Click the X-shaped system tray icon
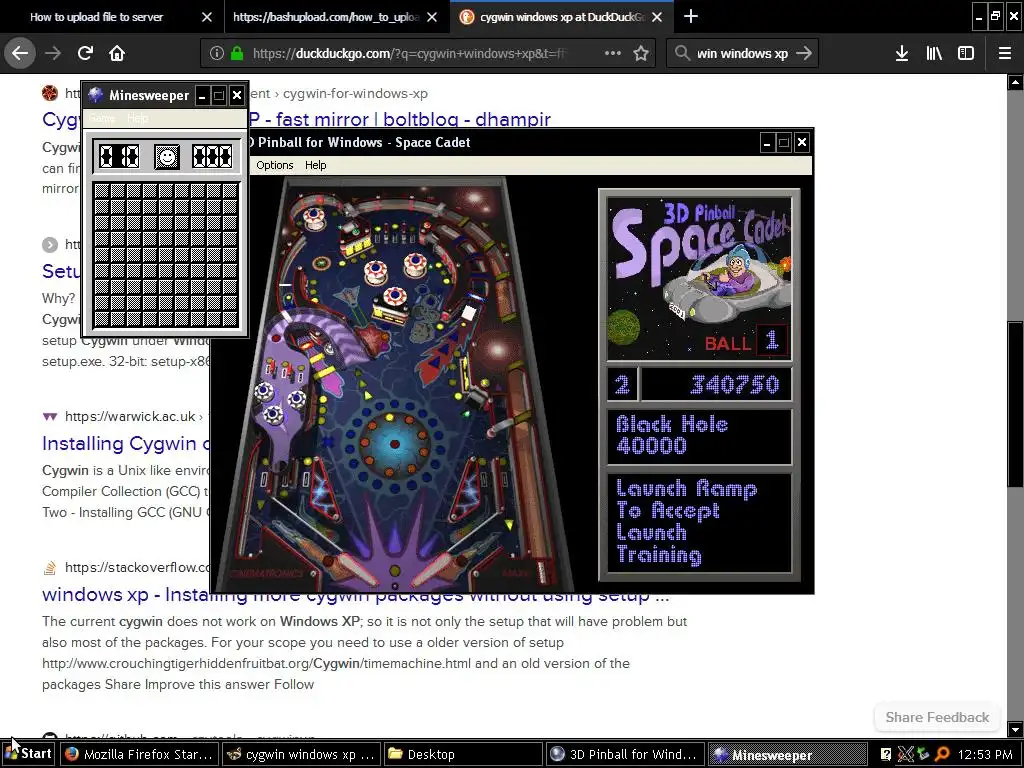Image resolution: width=1024 pixels, height=768 pixels. 905,754
